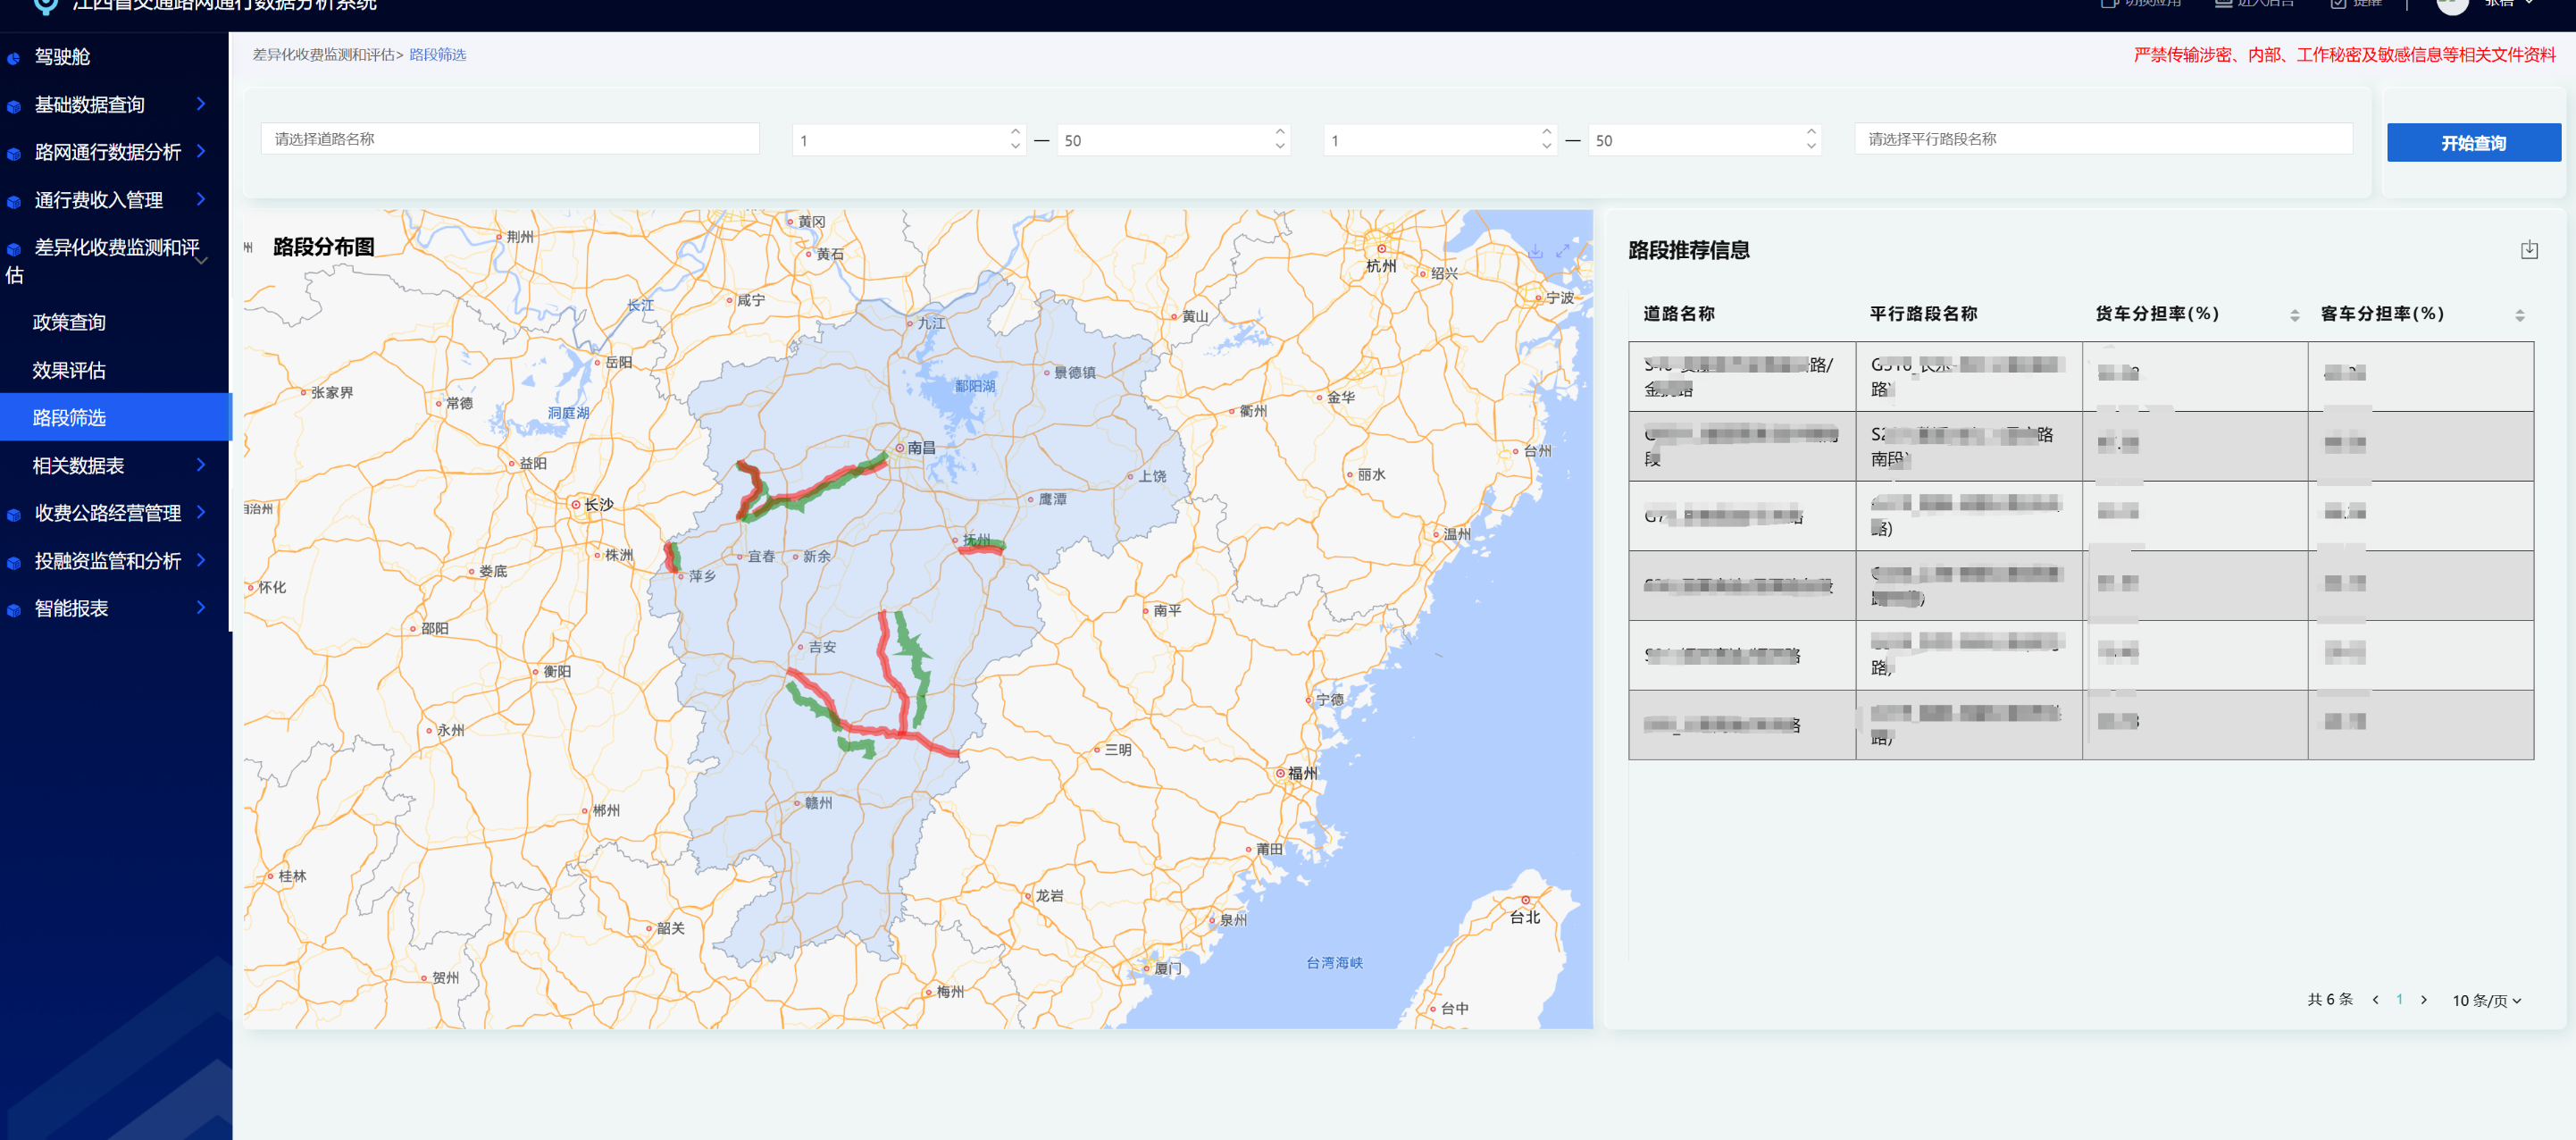Click the 相关数据表 menu label
Viewport: 2576px width, 1140px height.
(x=78, y=465)
